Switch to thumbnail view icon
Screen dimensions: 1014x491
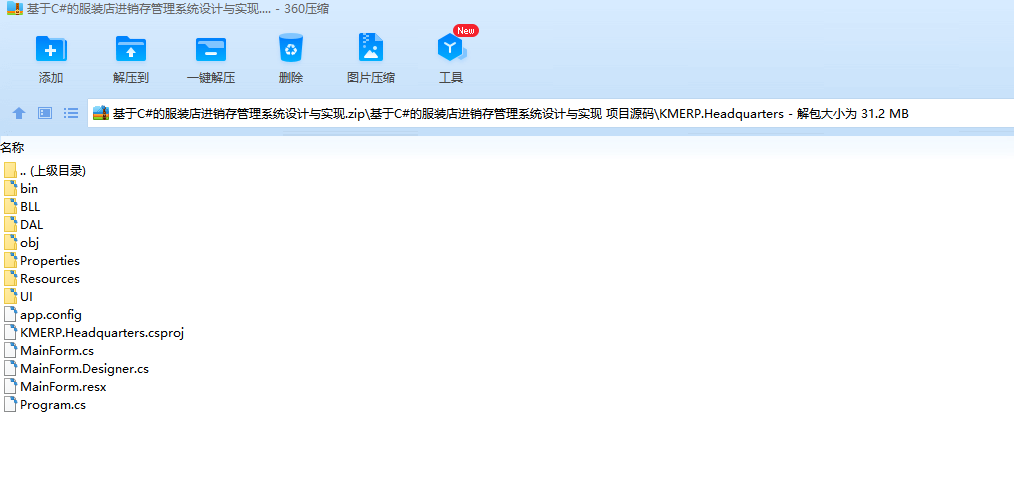[x=45, y=113]
